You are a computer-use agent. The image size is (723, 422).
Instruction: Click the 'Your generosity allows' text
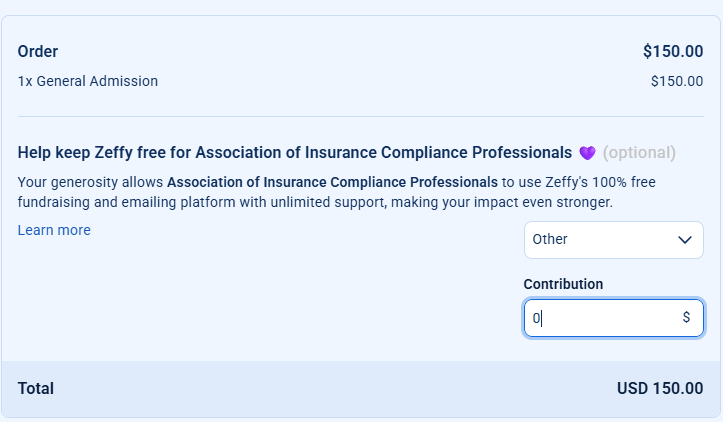point(90,182)
